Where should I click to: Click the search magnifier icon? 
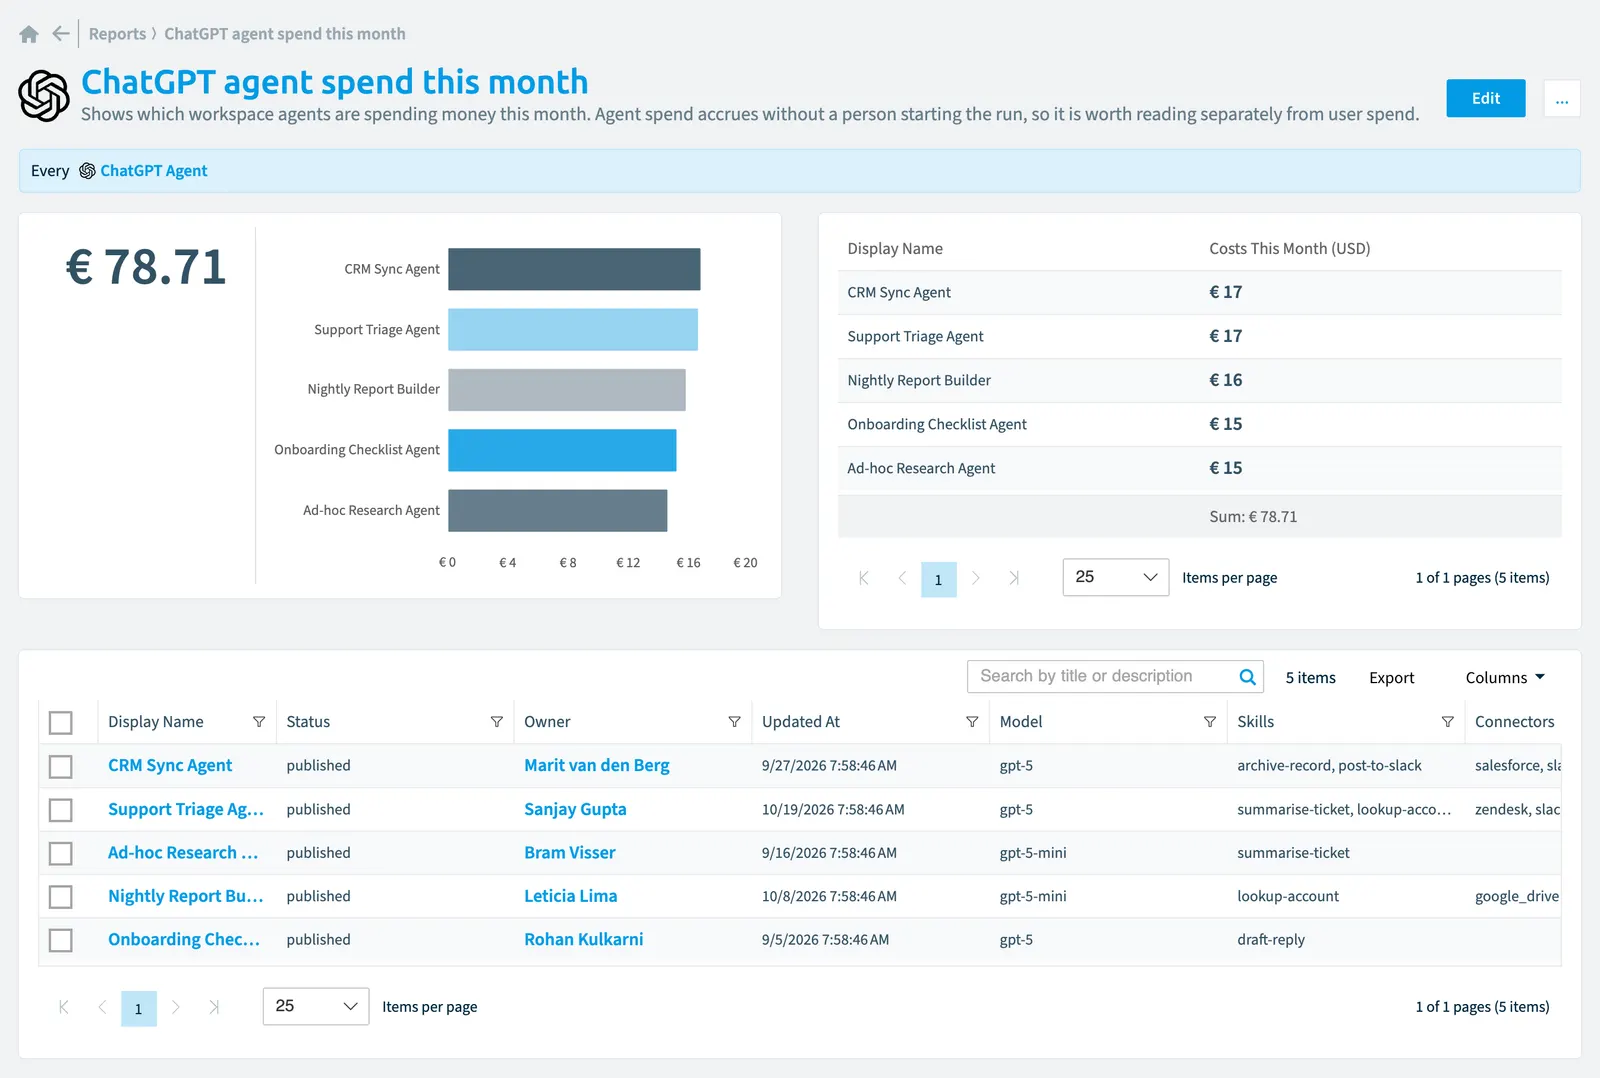(1247, 677)
